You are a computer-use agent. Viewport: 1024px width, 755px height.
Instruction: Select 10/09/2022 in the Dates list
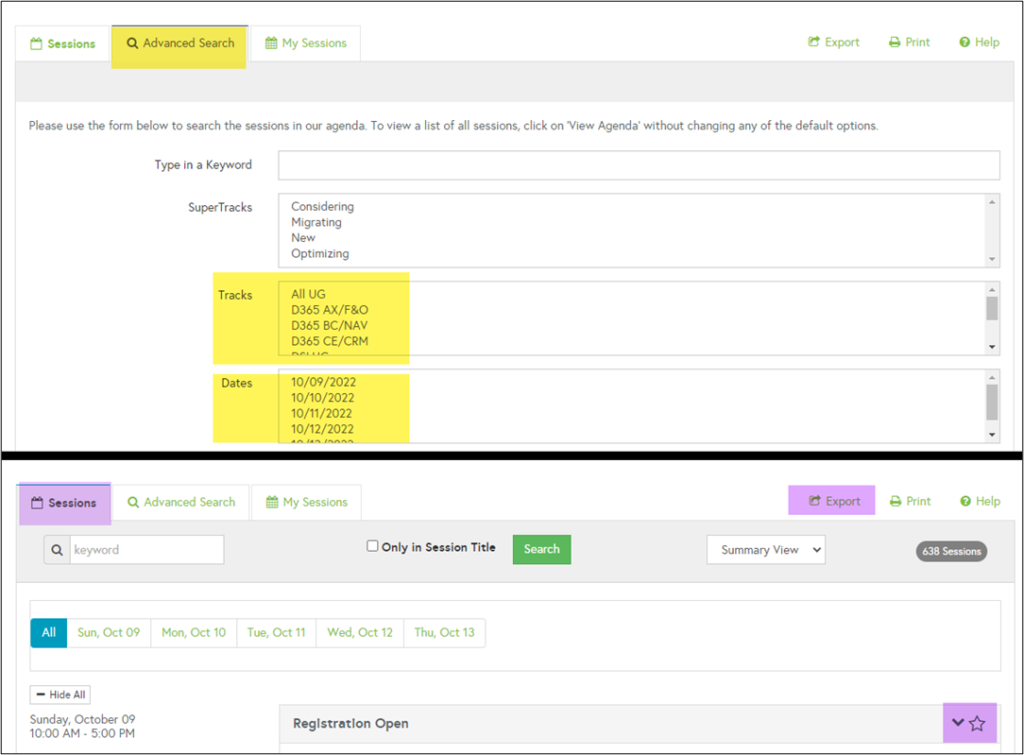323,382
